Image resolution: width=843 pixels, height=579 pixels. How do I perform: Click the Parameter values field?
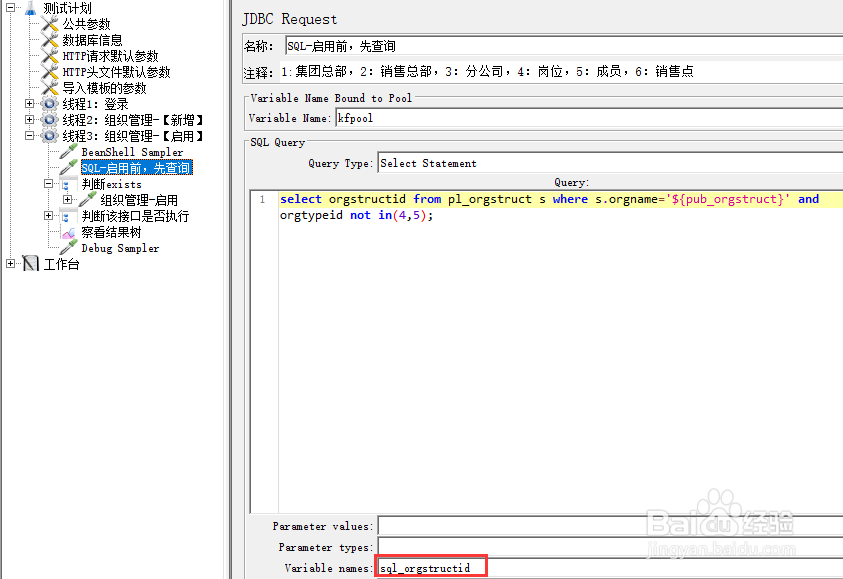[610, 526]
